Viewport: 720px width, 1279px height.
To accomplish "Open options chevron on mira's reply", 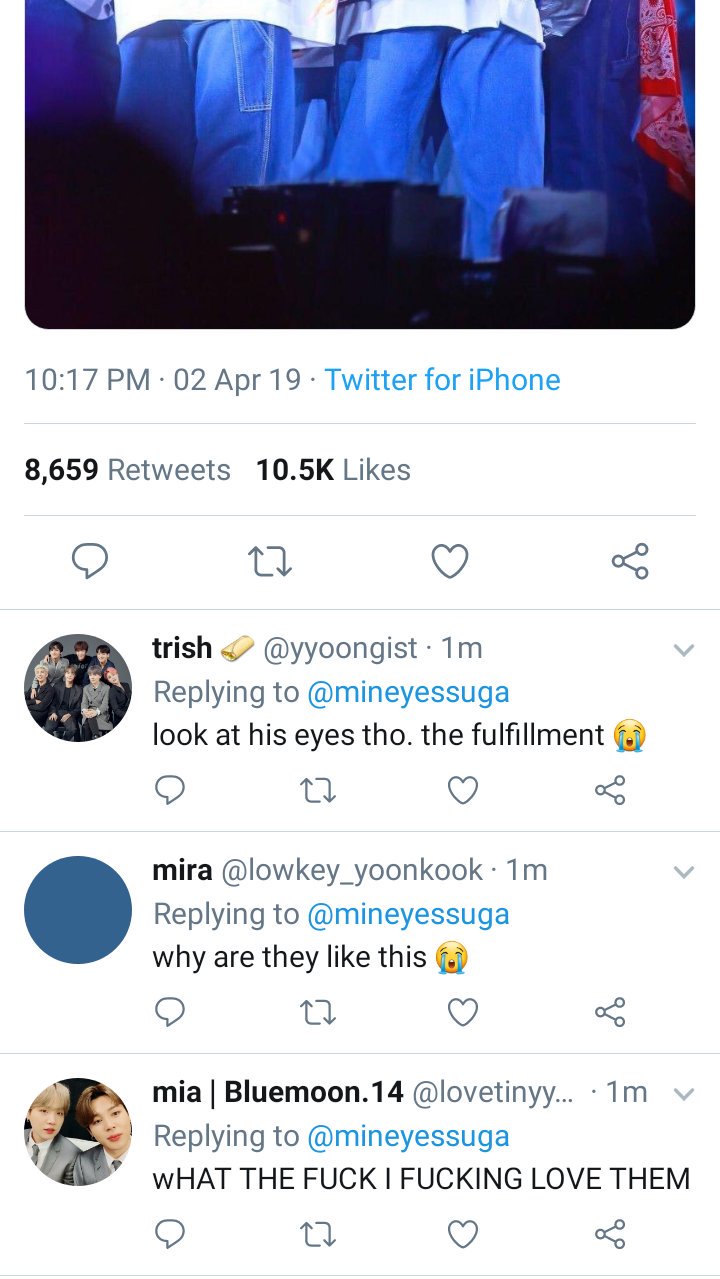I will click(684, 872).
